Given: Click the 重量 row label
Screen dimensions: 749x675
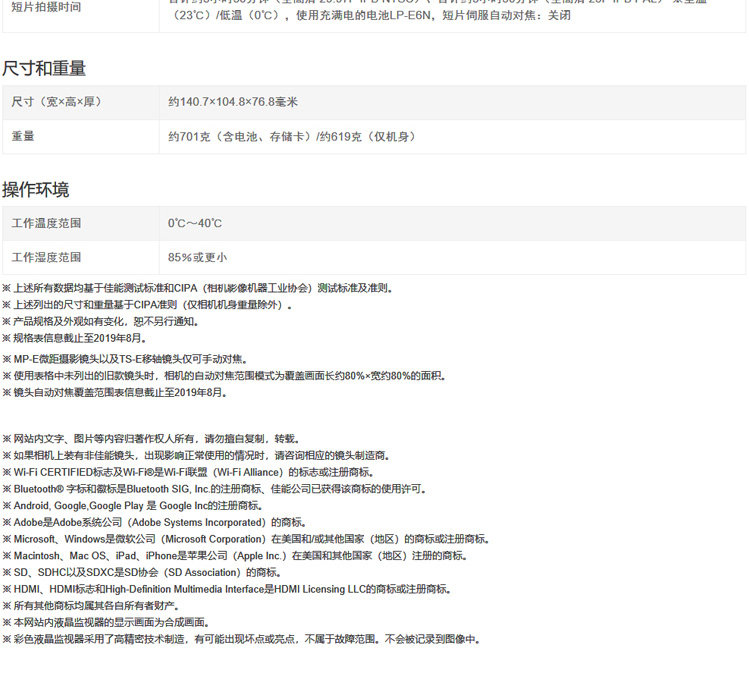Looking at the screenshot, I should pyautogui.click(x=23, y=136).
